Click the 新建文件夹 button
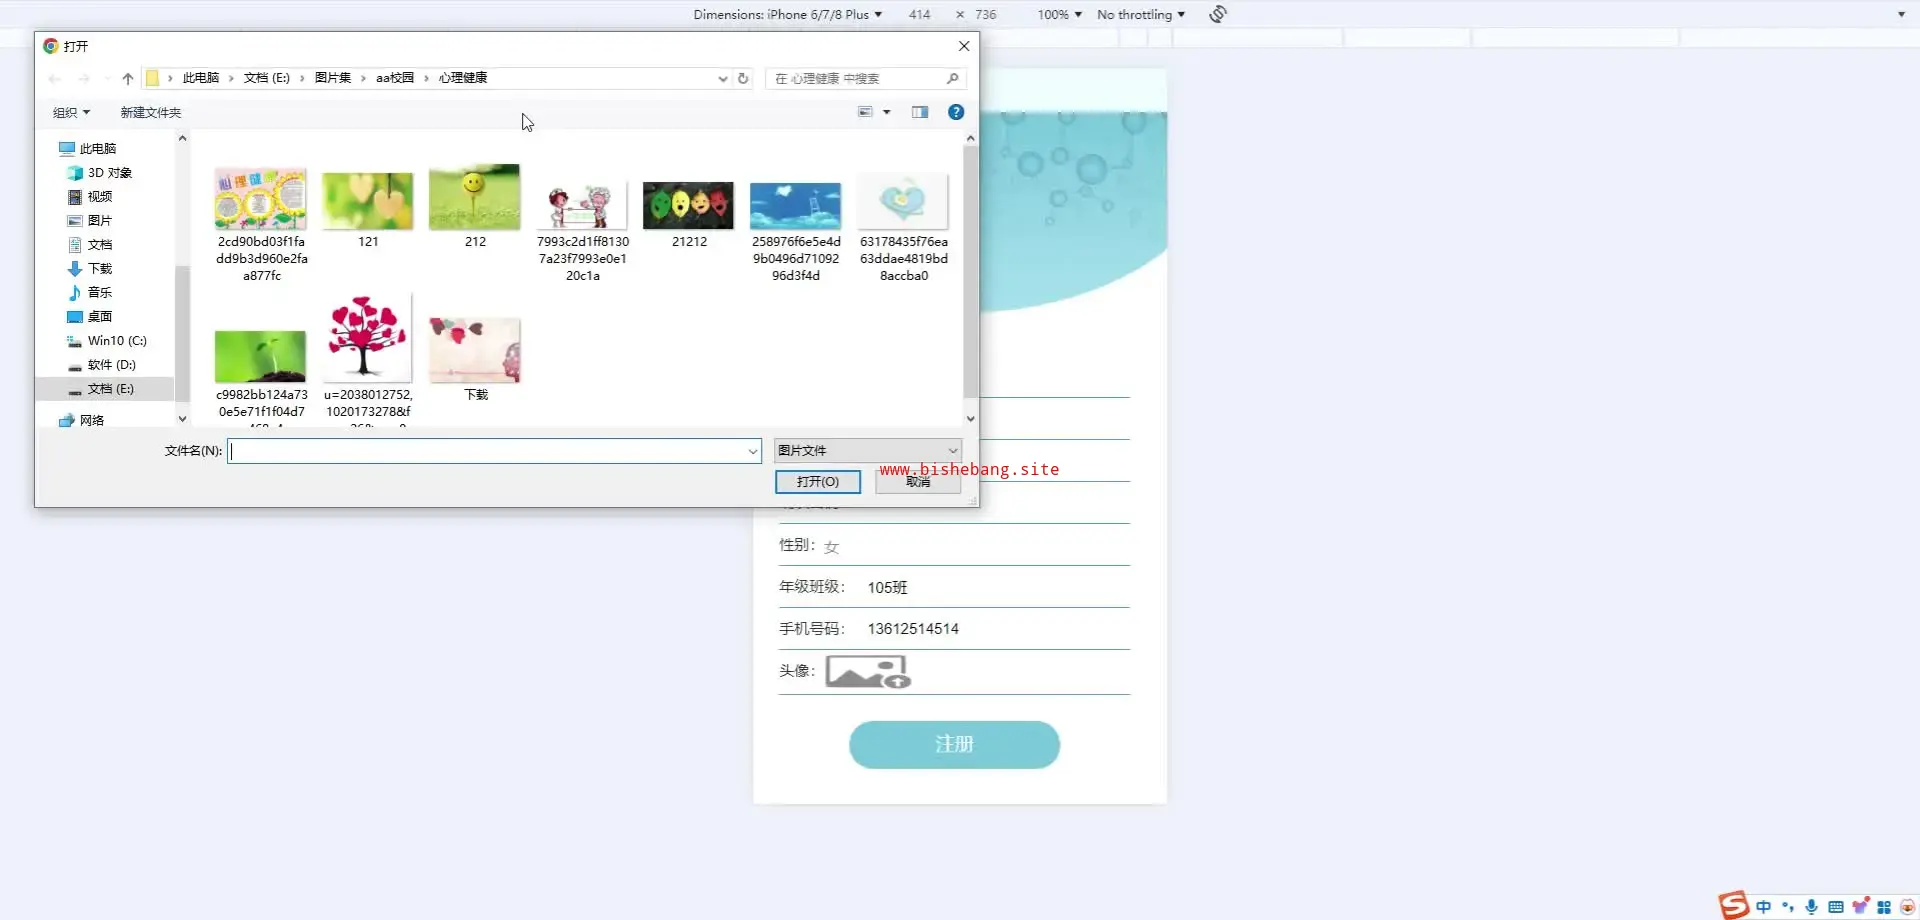 pyautogui.click(x=151, y=113)
